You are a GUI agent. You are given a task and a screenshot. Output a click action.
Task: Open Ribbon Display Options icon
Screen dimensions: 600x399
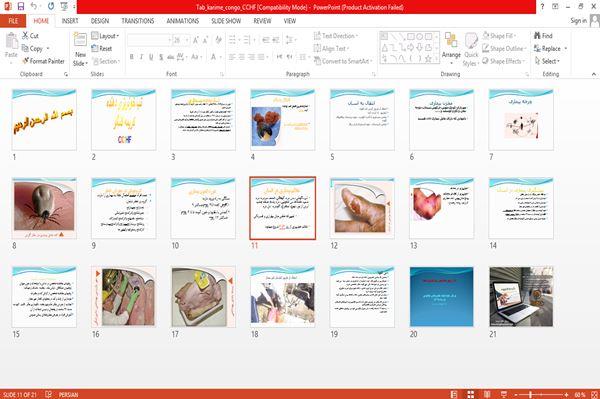coord(555,7)
